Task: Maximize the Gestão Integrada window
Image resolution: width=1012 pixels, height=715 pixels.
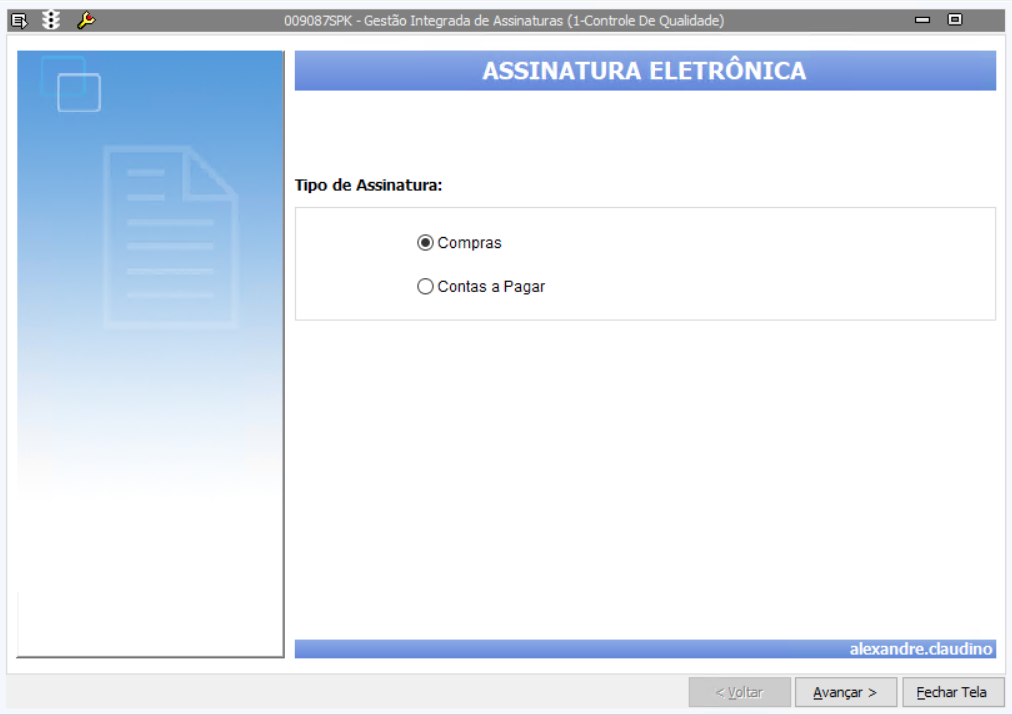Action: [x=955, y=19]
